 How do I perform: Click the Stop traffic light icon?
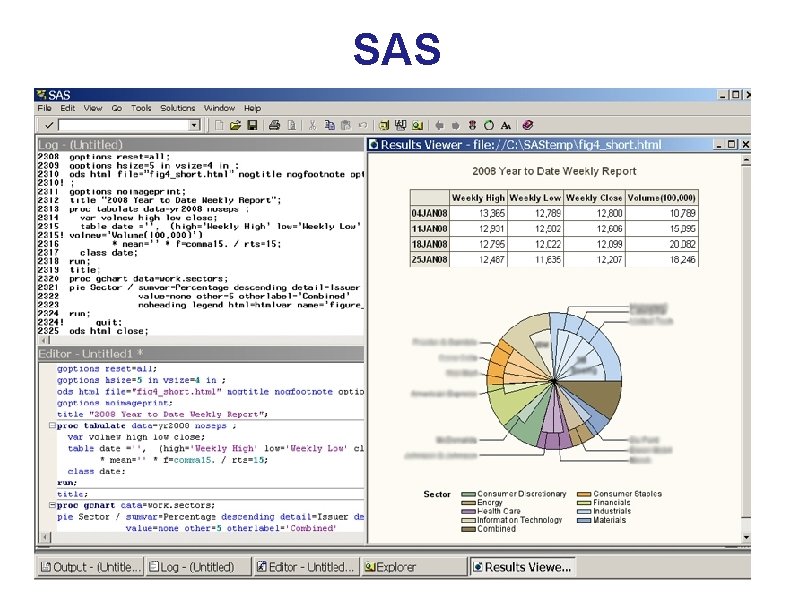(472, 125)
